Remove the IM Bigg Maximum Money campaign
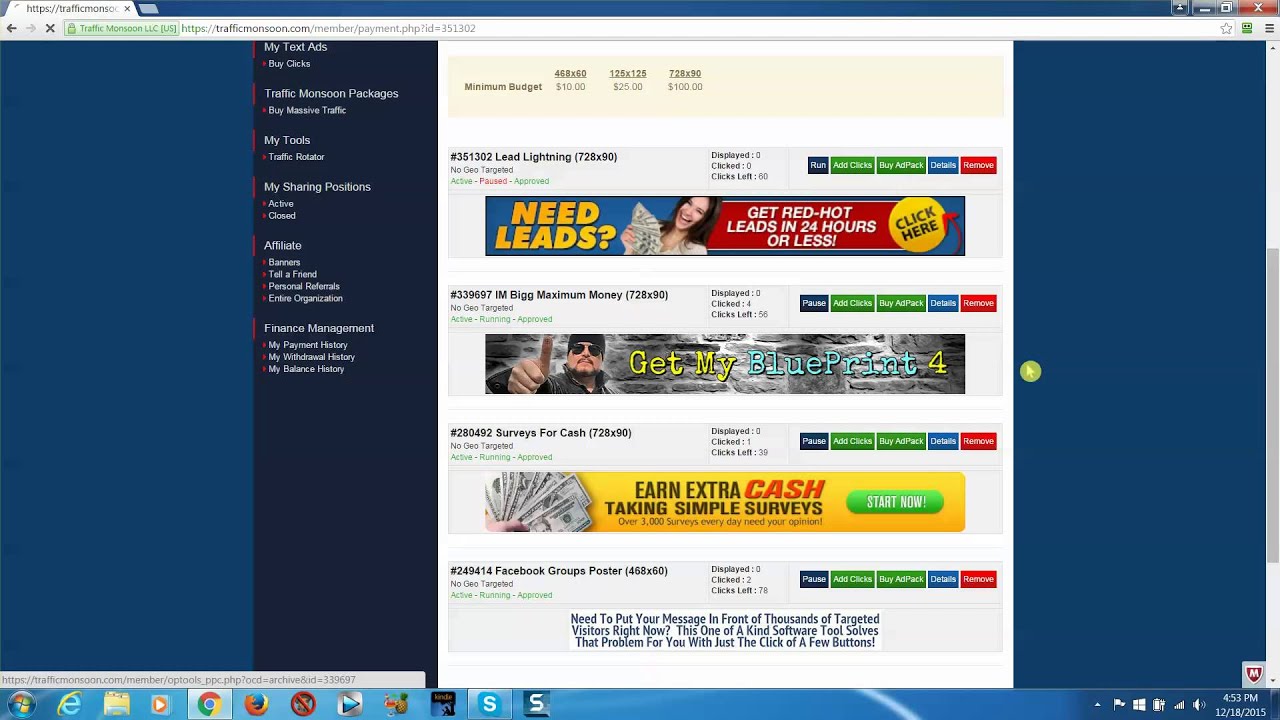The width and height of the screenshot is (1280, 720). (978, 303)
